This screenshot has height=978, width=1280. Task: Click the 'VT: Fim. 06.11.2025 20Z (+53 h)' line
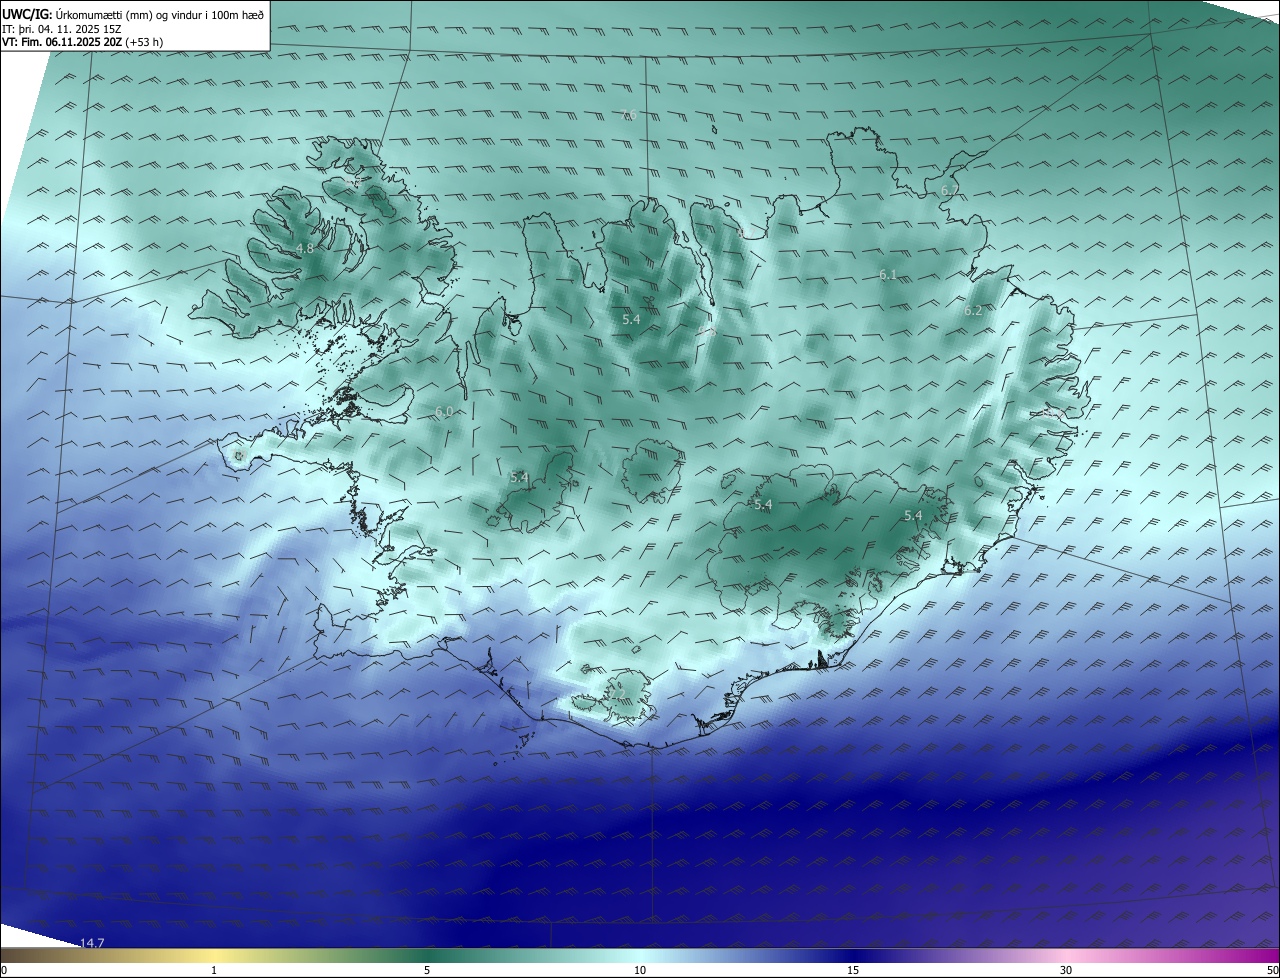[83, 42]
